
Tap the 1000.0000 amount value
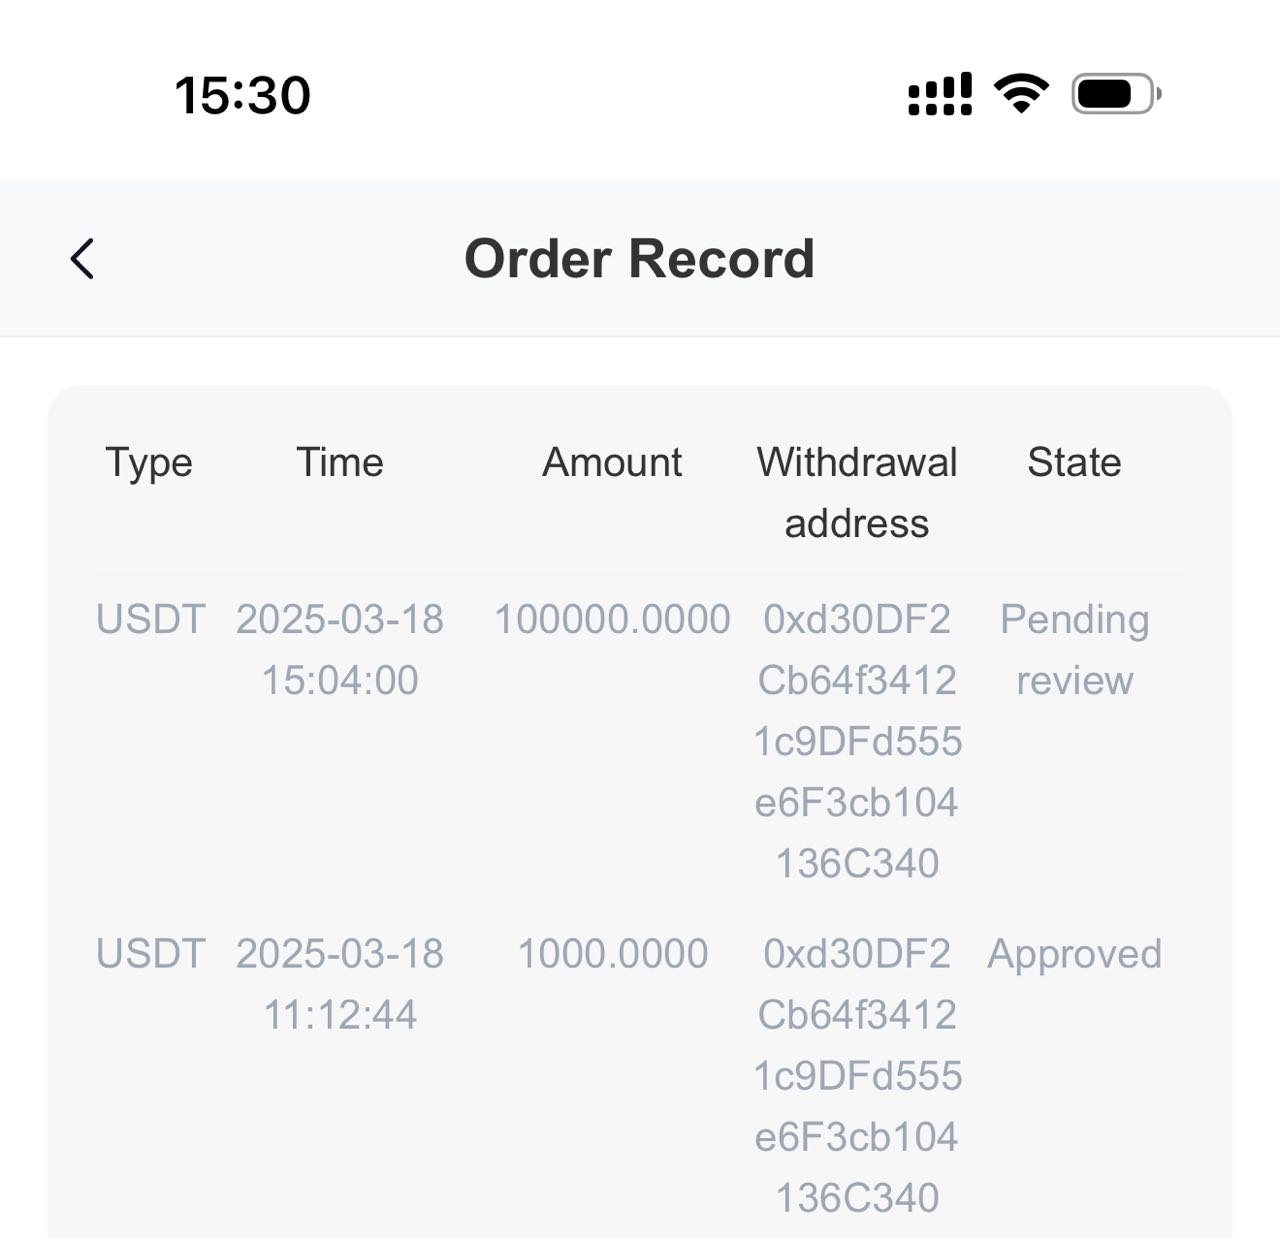(x=612, y=953)
